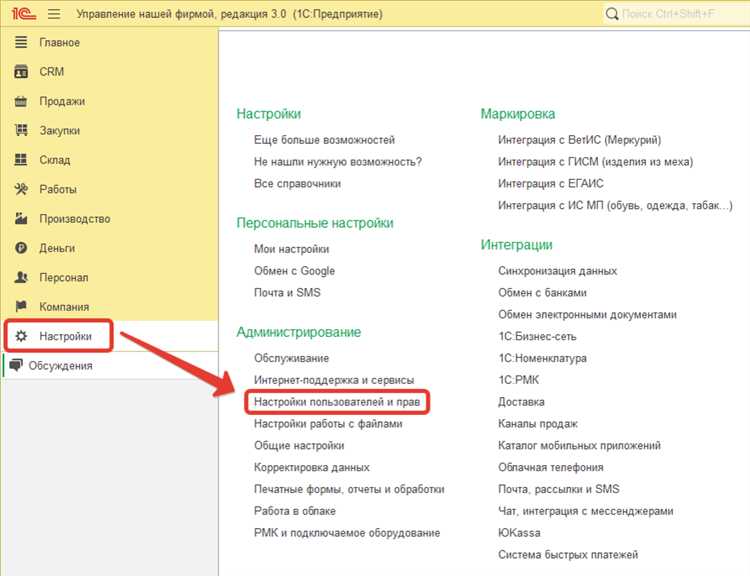The height and width of the screenshot is (576, 750).
Task: Open Чат, интеграция с мессенджерами
Action: [x=585, y=511]
